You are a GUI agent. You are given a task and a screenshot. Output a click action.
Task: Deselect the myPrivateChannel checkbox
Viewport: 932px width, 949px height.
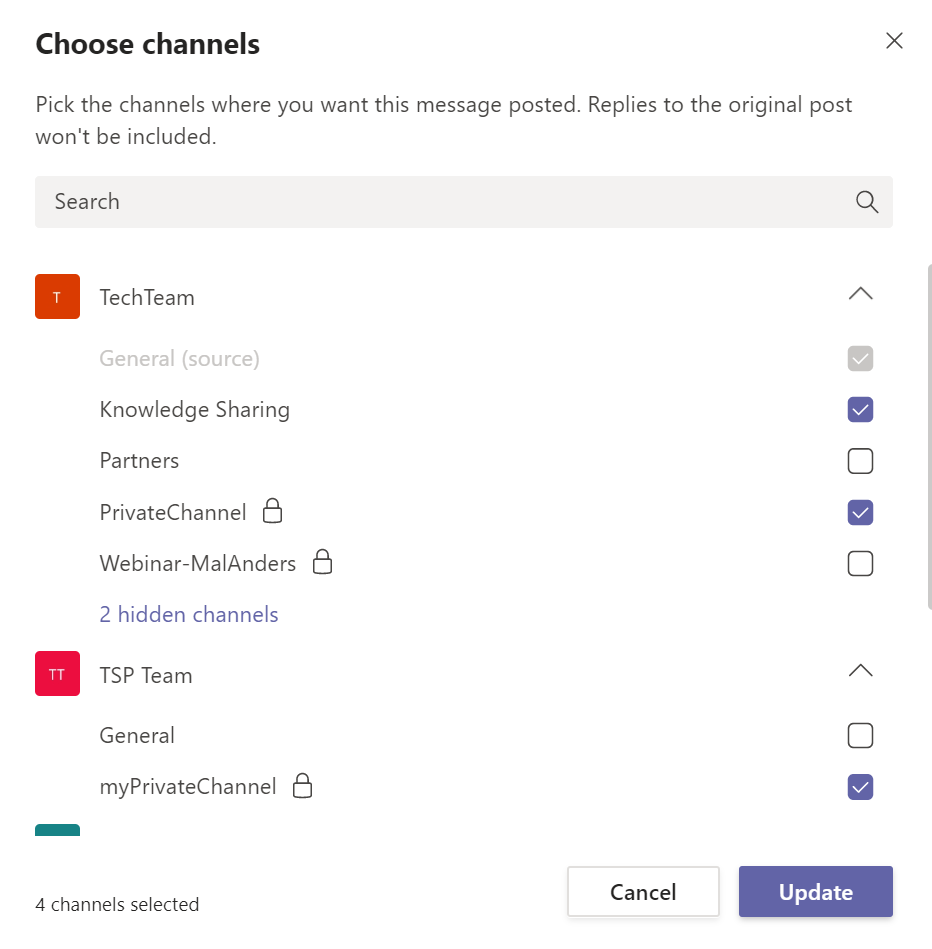[860, 787]
